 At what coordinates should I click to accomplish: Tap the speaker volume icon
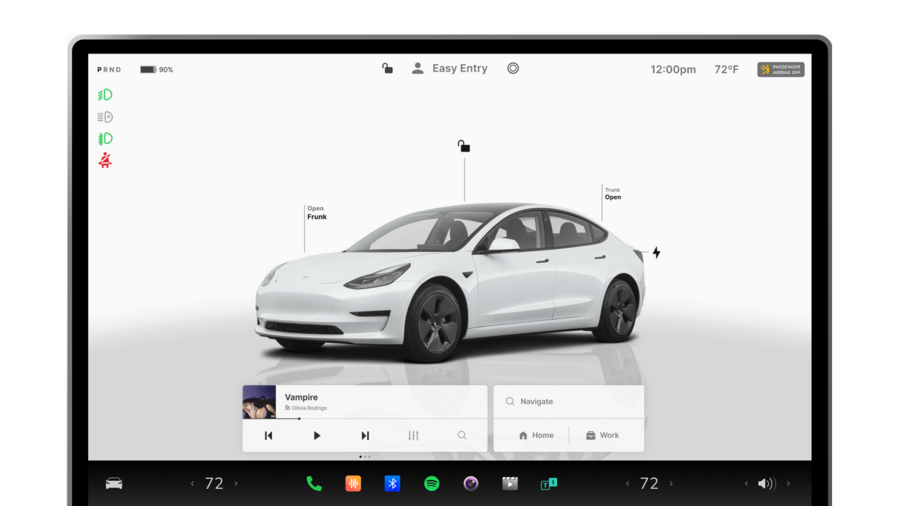[766, 484]
